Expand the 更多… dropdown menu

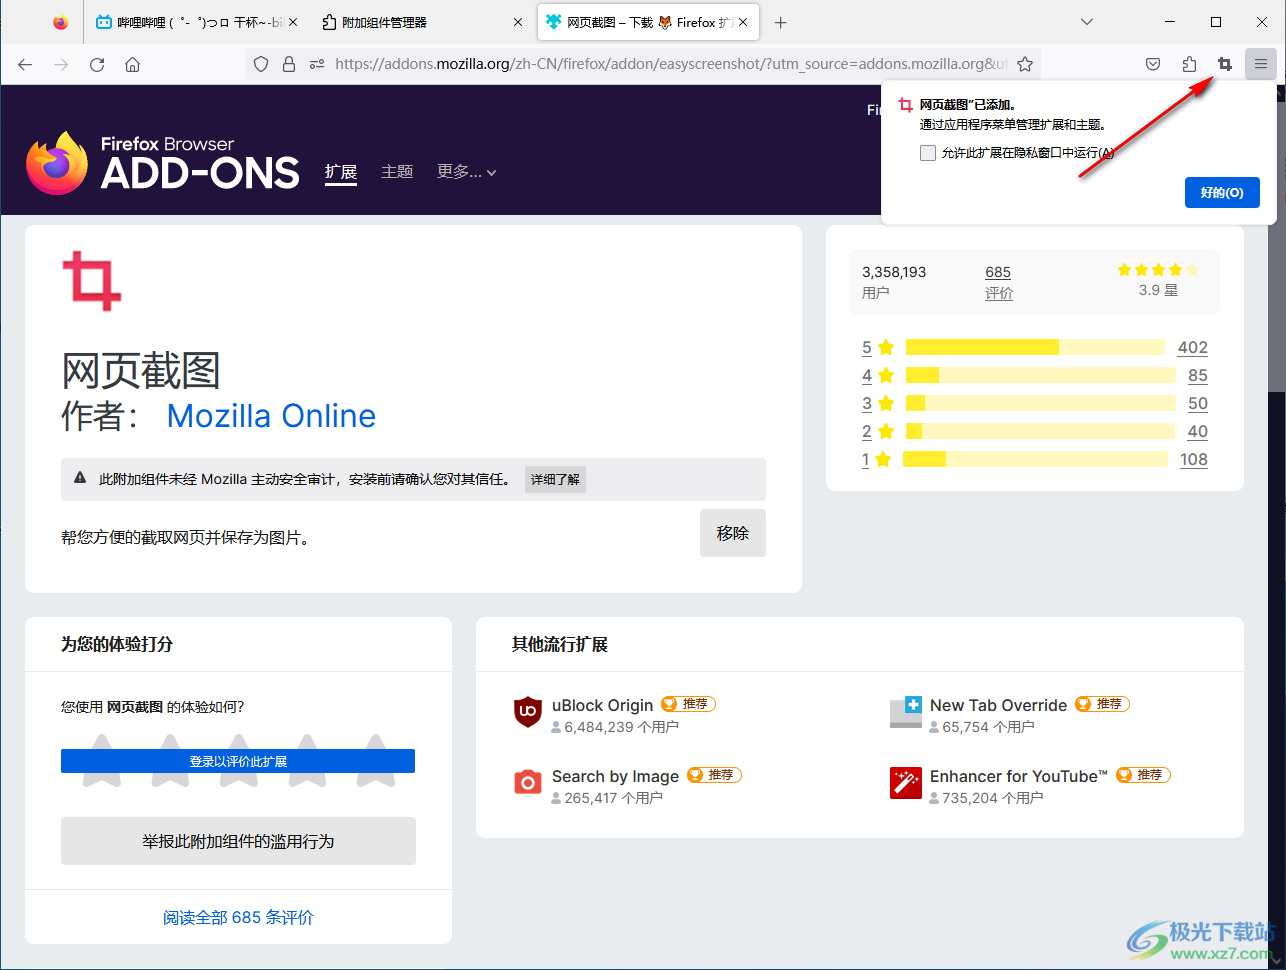[x=467, y=172]
